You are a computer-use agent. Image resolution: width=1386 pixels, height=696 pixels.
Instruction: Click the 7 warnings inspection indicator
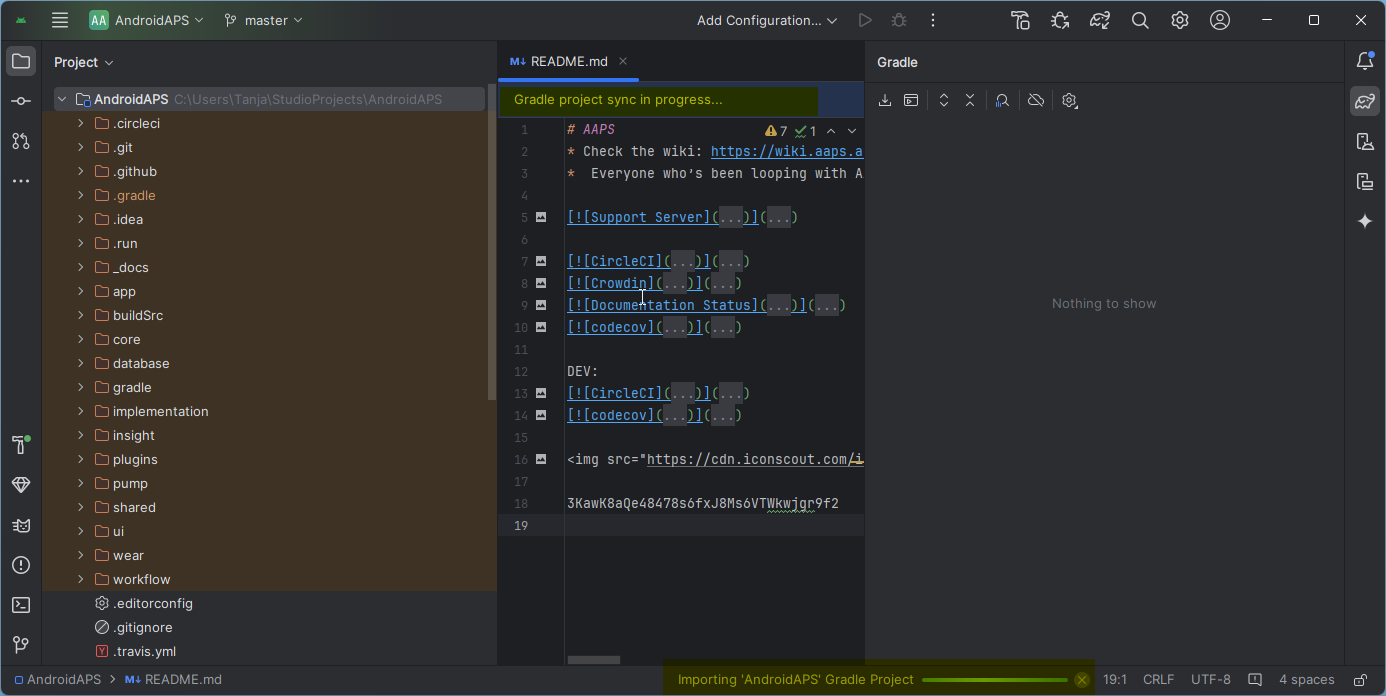pos(776,131)
